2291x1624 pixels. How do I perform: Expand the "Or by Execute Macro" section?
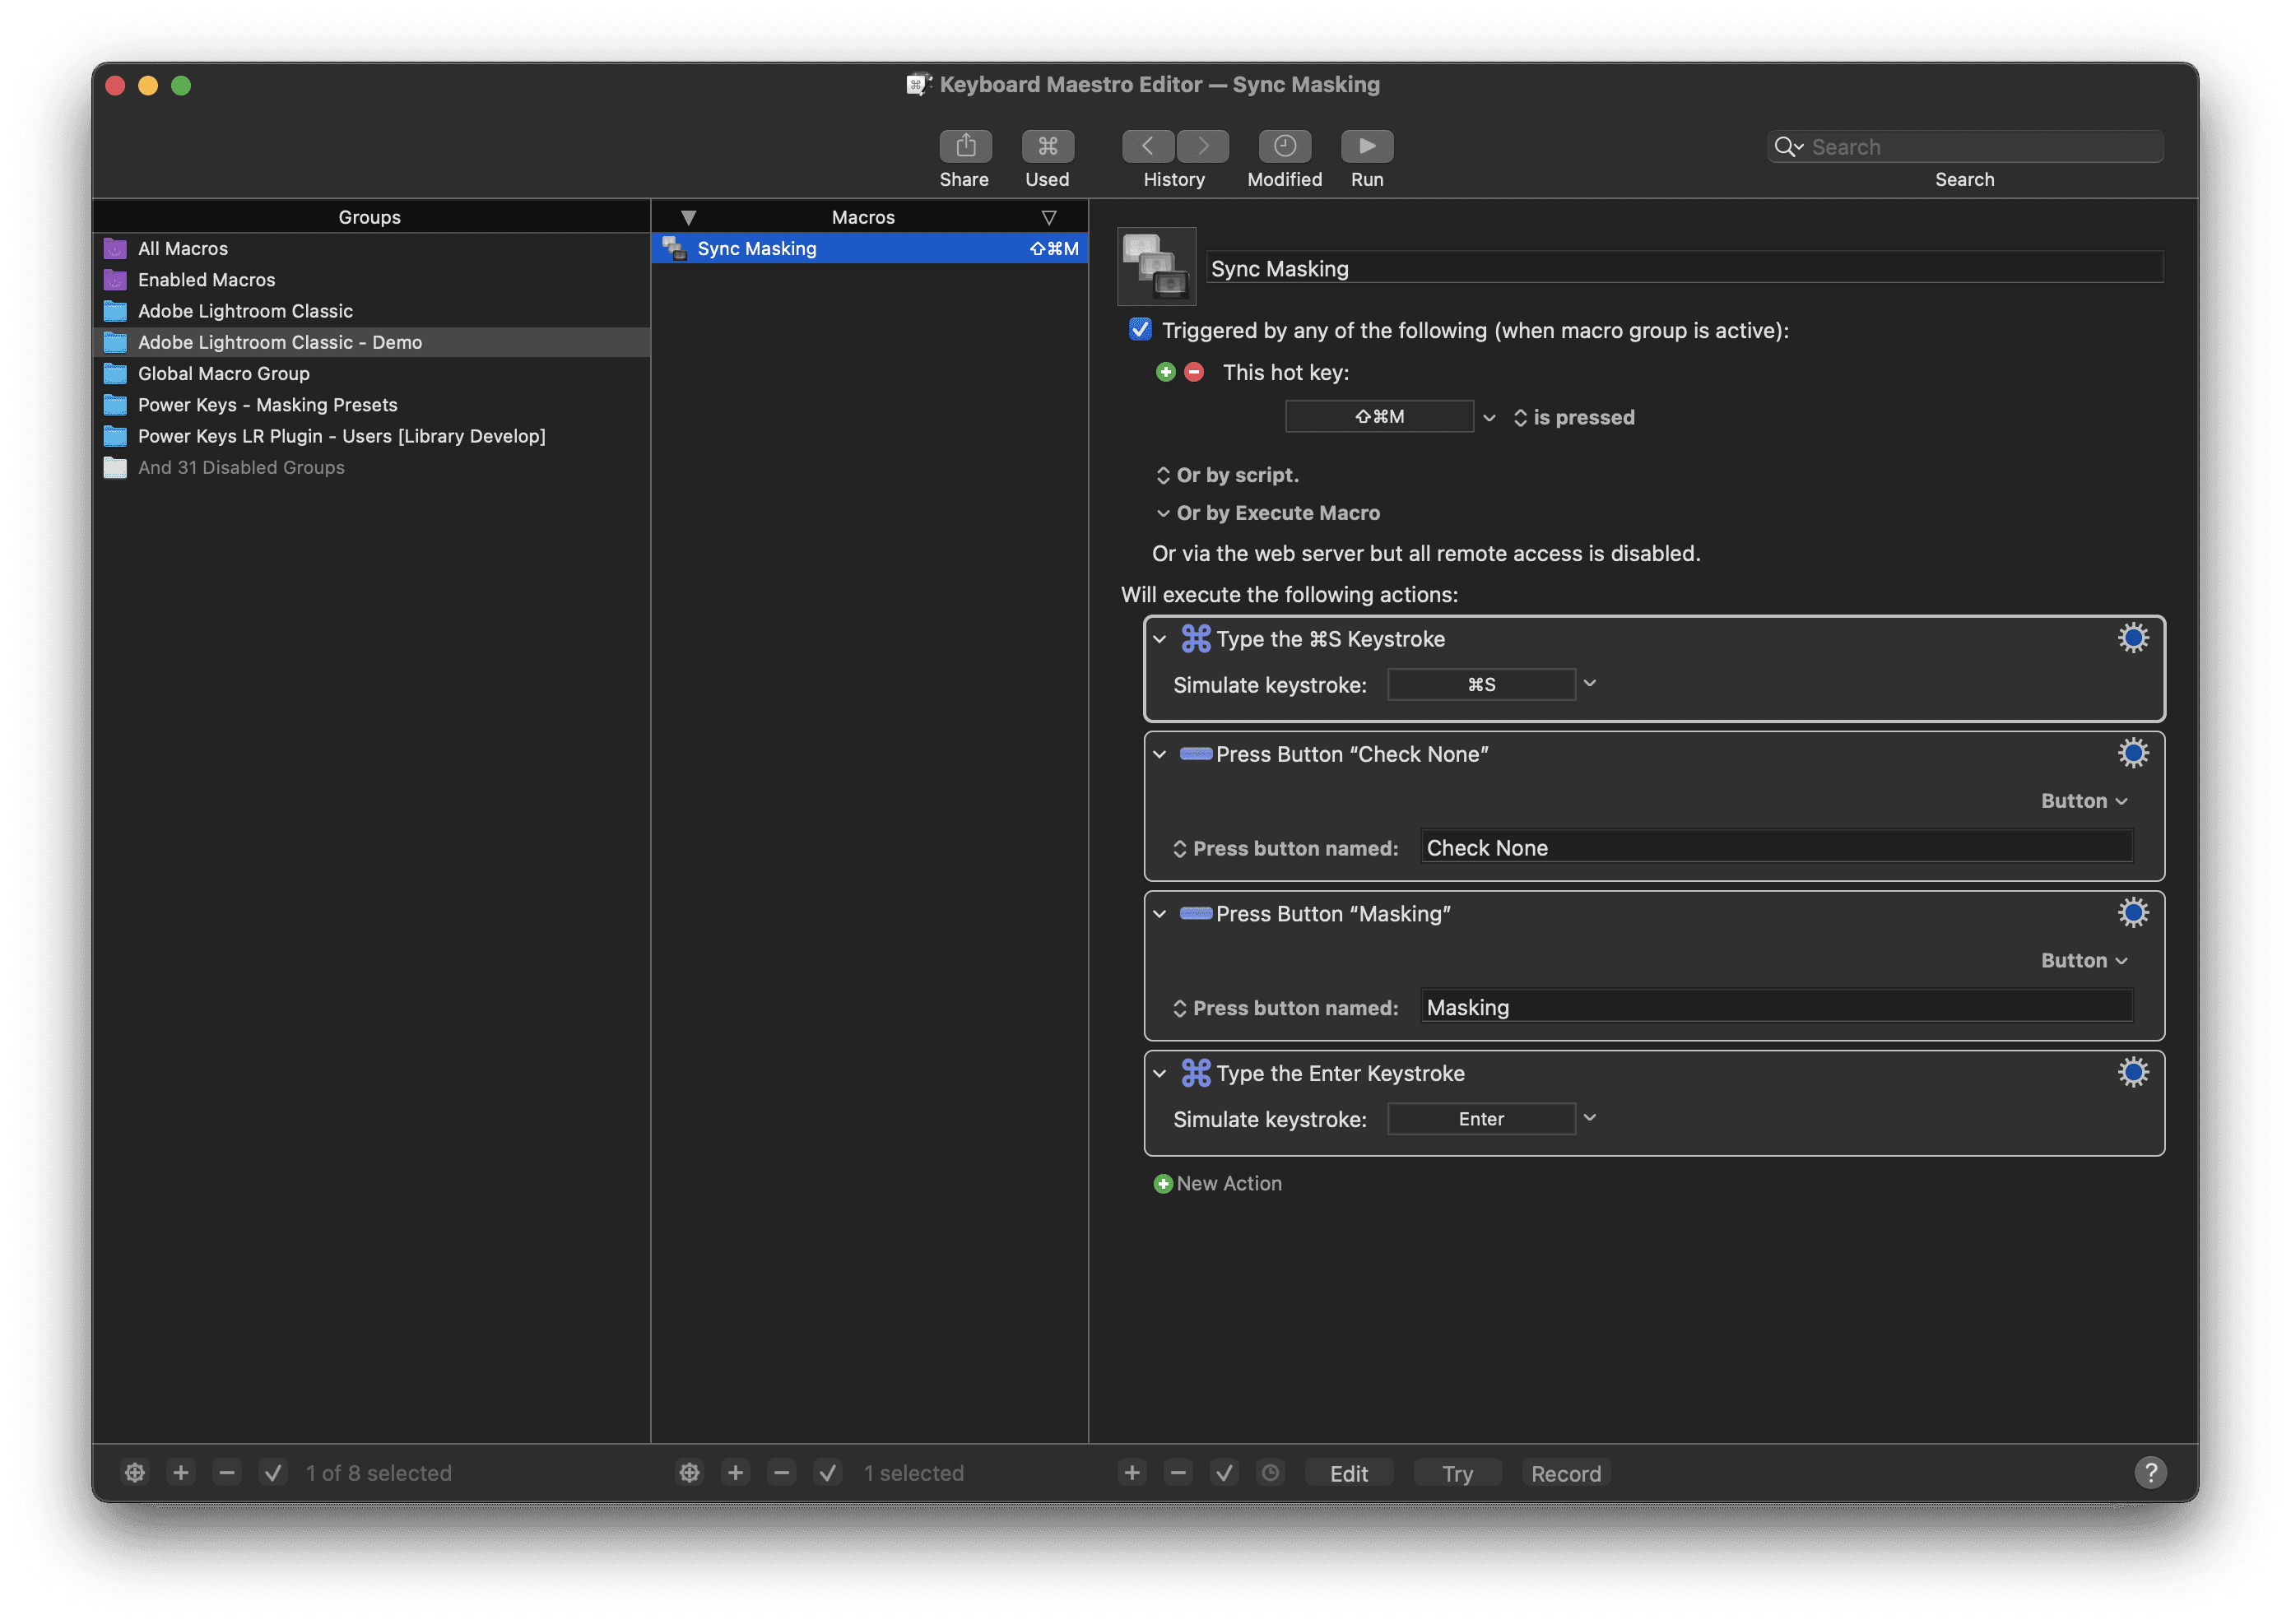1163,513
